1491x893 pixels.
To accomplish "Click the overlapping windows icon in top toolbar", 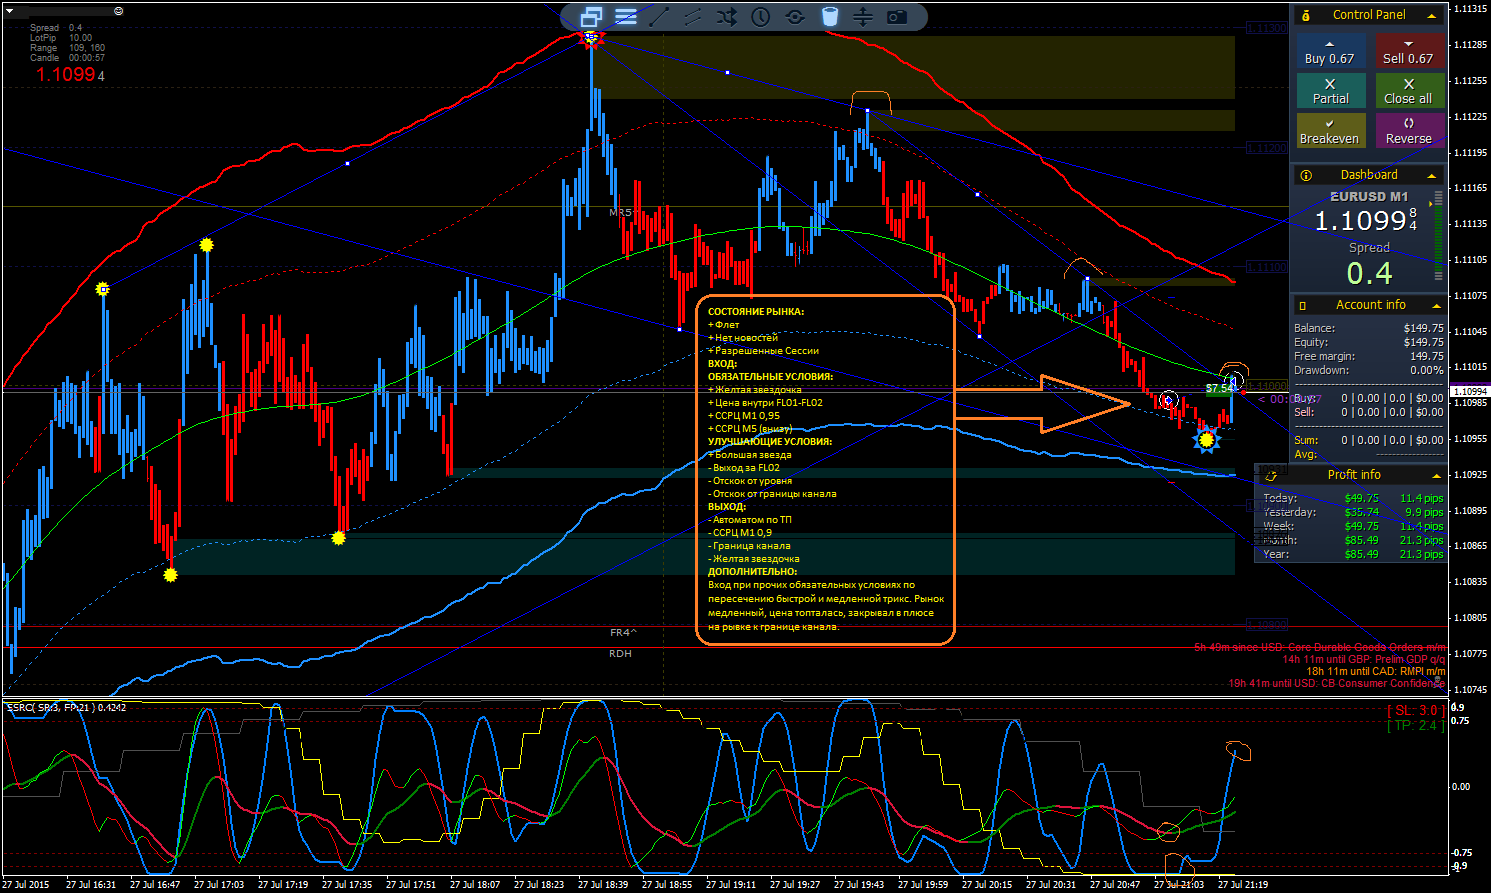I will [591, 16].
